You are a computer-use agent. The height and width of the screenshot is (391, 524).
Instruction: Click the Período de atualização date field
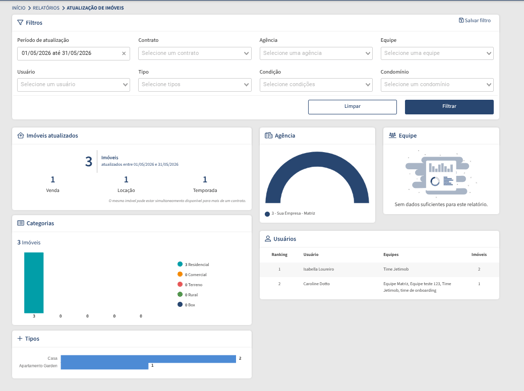[74, 53]
